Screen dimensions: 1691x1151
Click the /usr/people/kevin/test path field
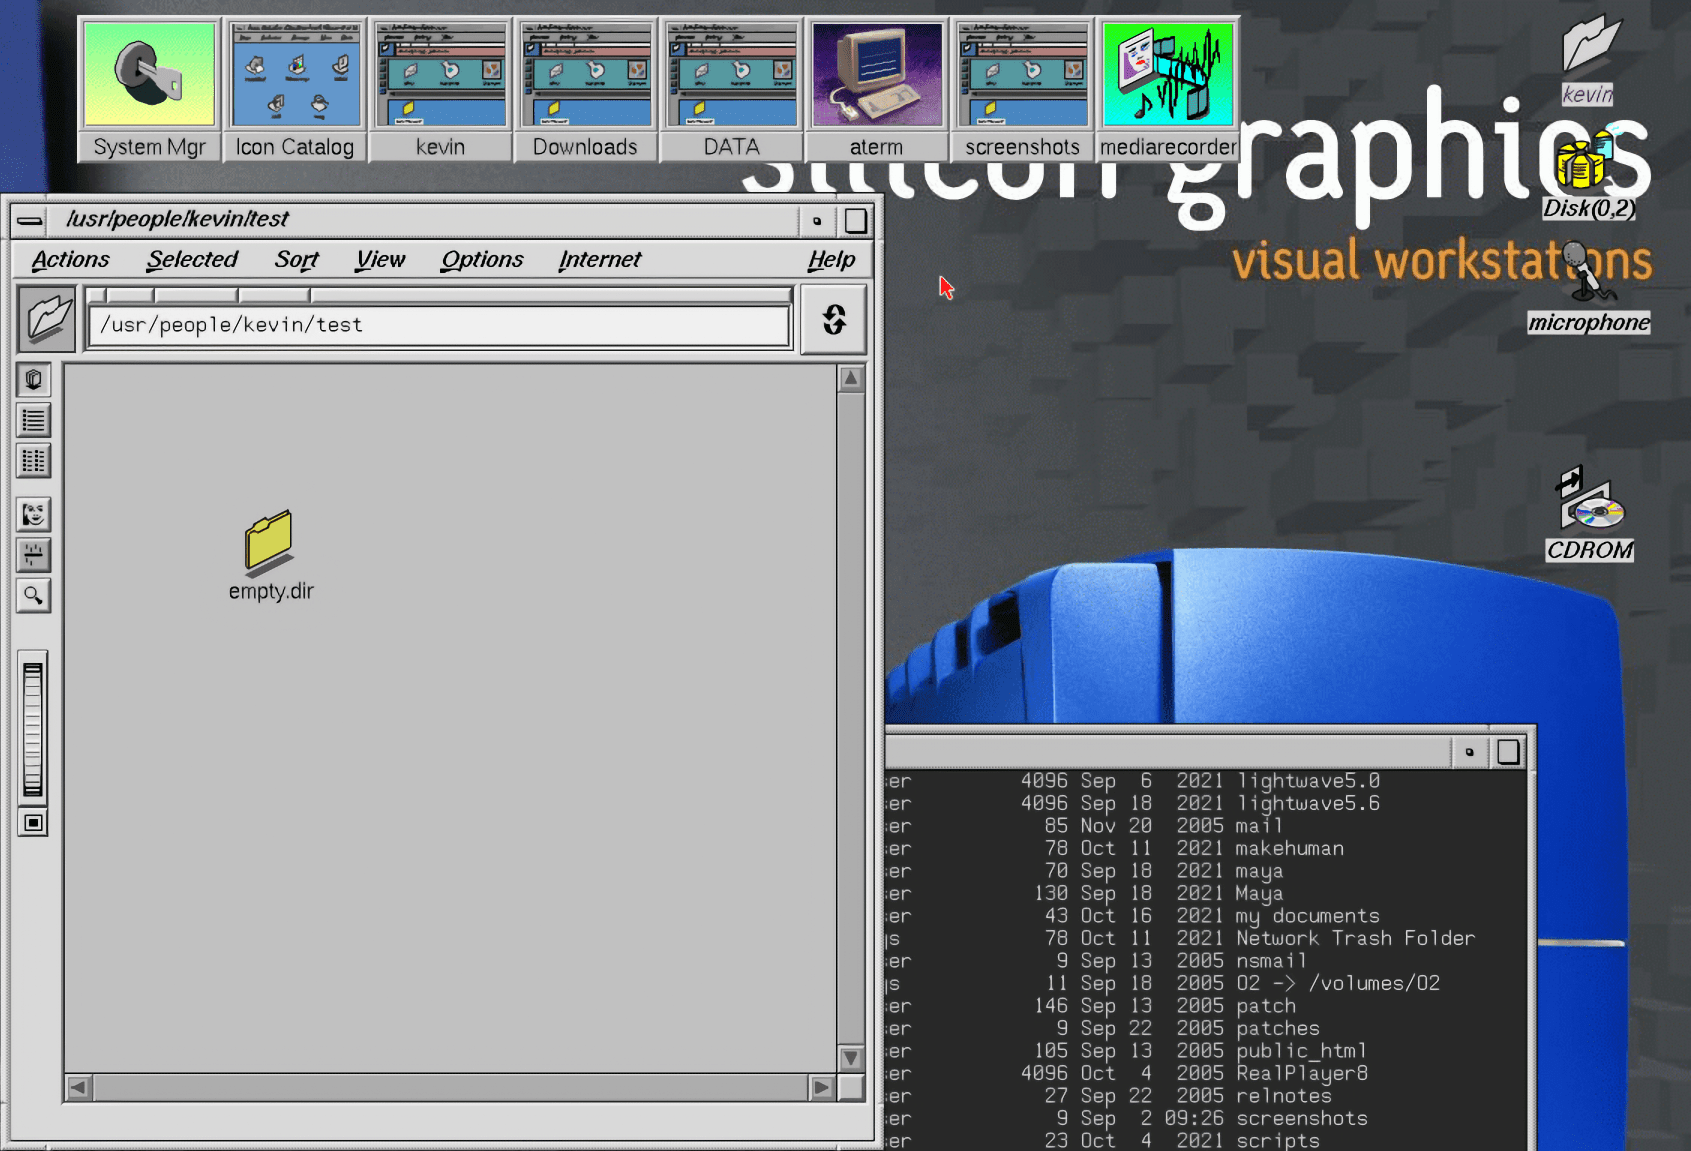click(439, 326)
